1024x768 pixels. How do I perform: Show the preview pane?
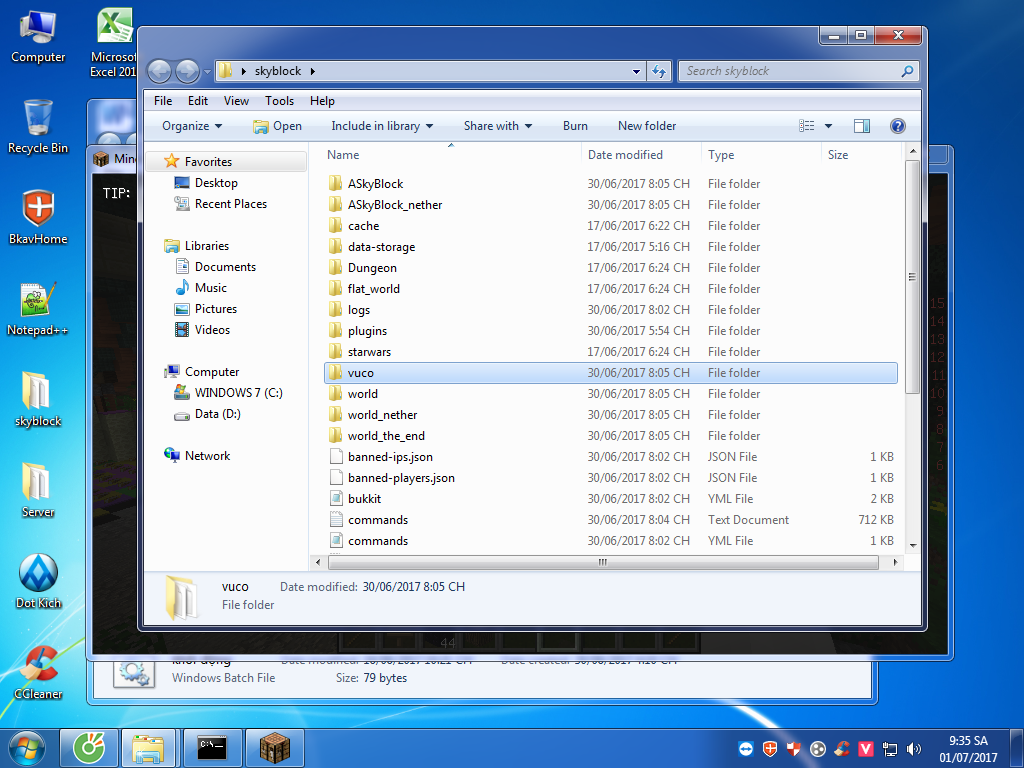pos(861,126)
